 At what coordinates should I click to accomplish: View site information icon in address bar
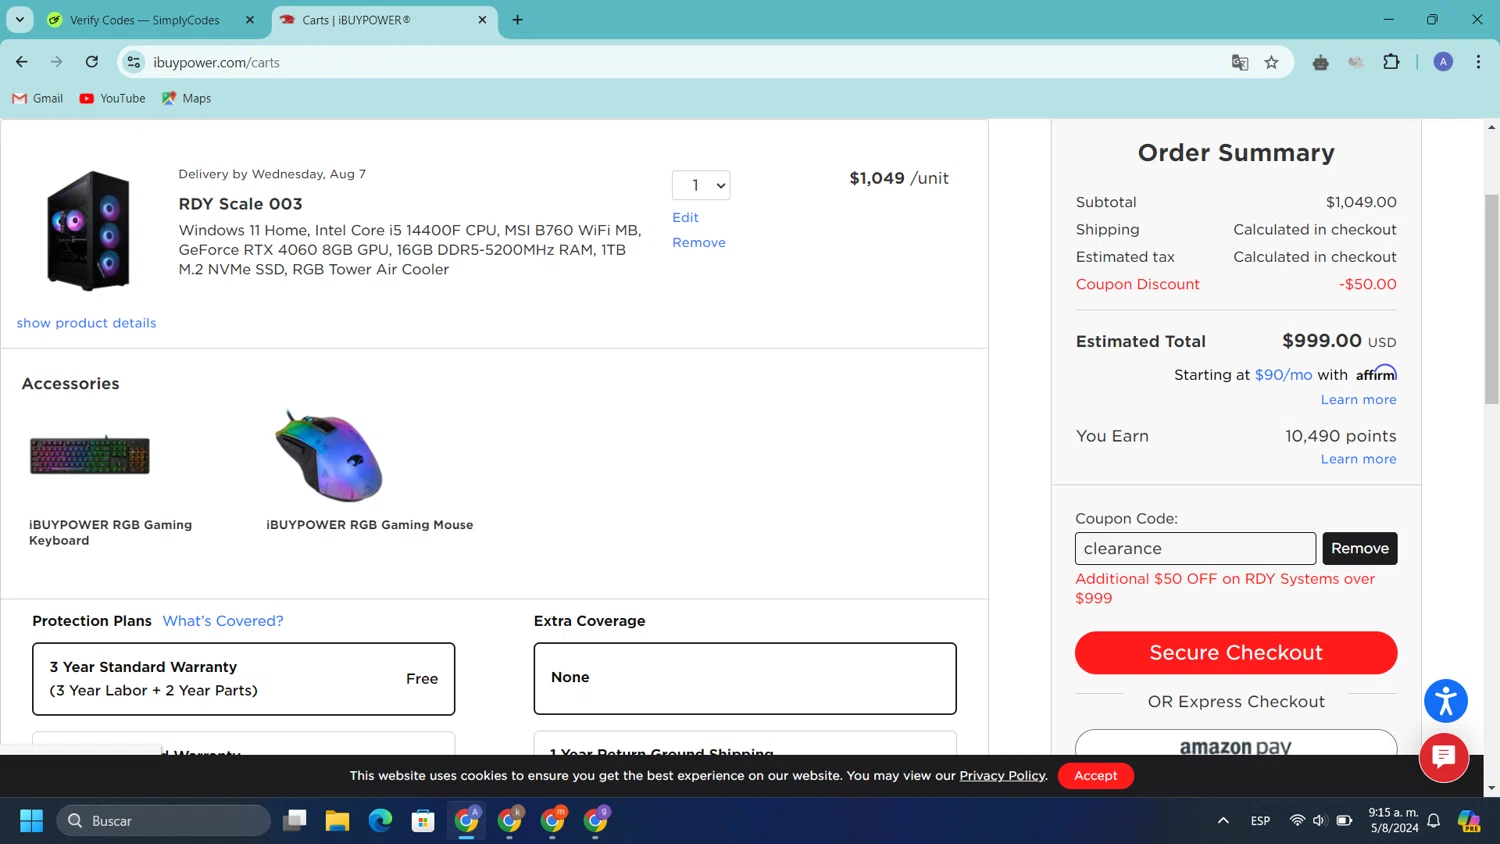click(x=133, y=62)
